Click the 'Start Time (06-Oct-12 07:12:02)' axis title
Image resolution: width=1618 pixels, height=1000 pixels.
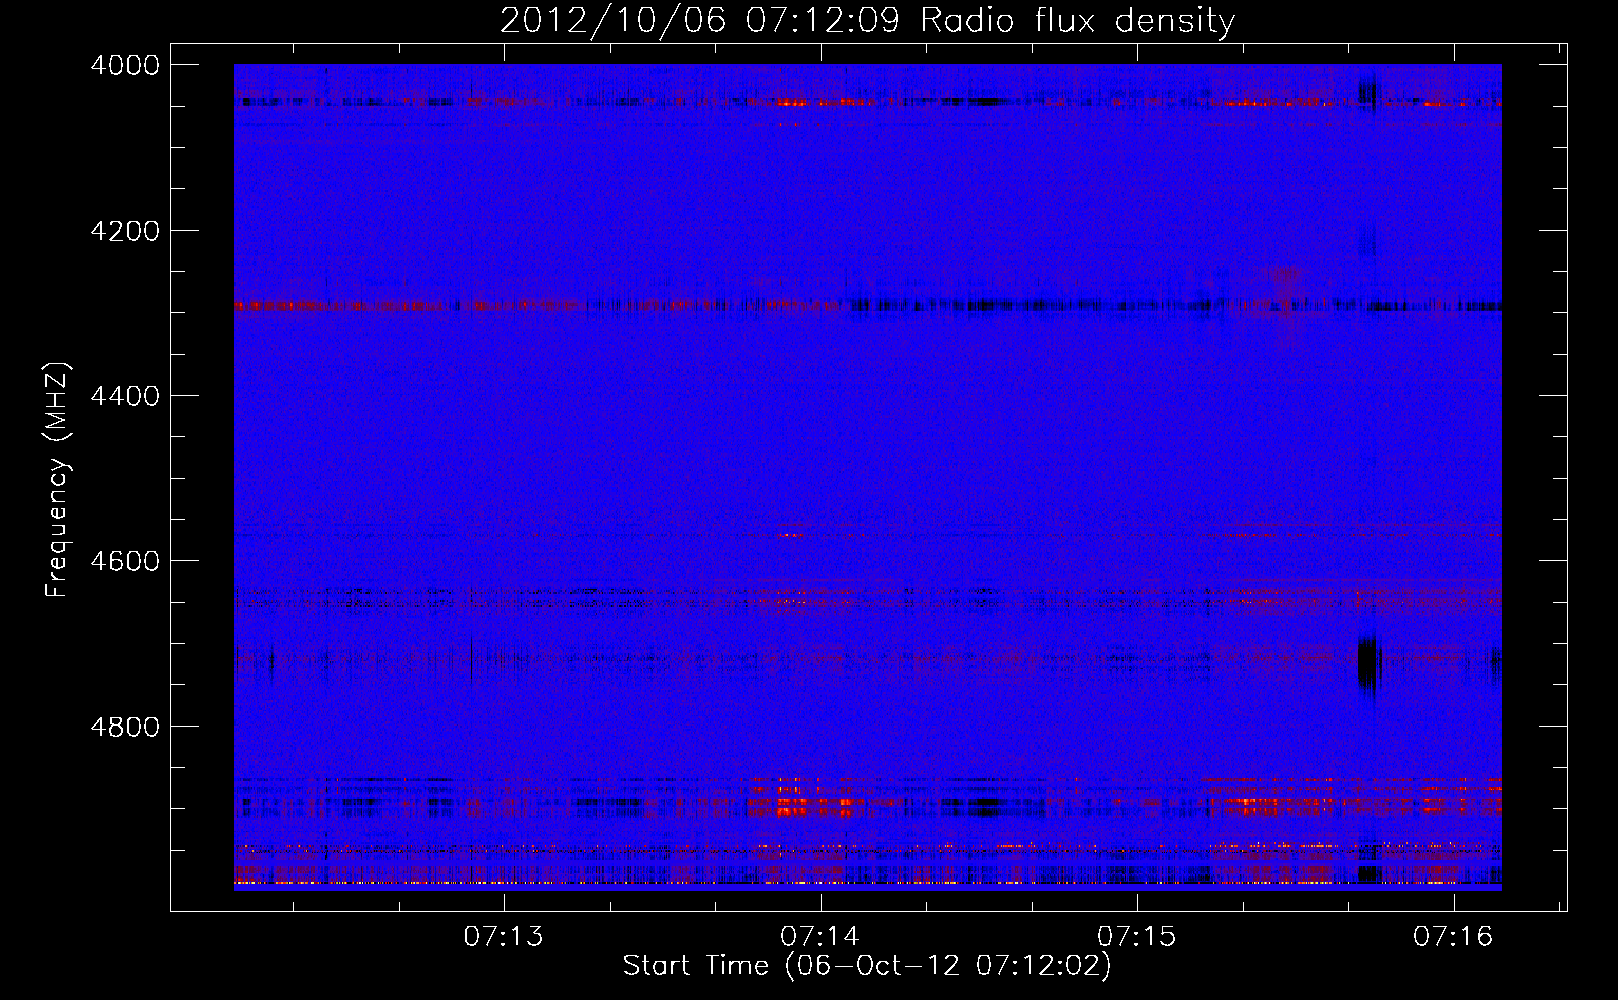point(867,966)
